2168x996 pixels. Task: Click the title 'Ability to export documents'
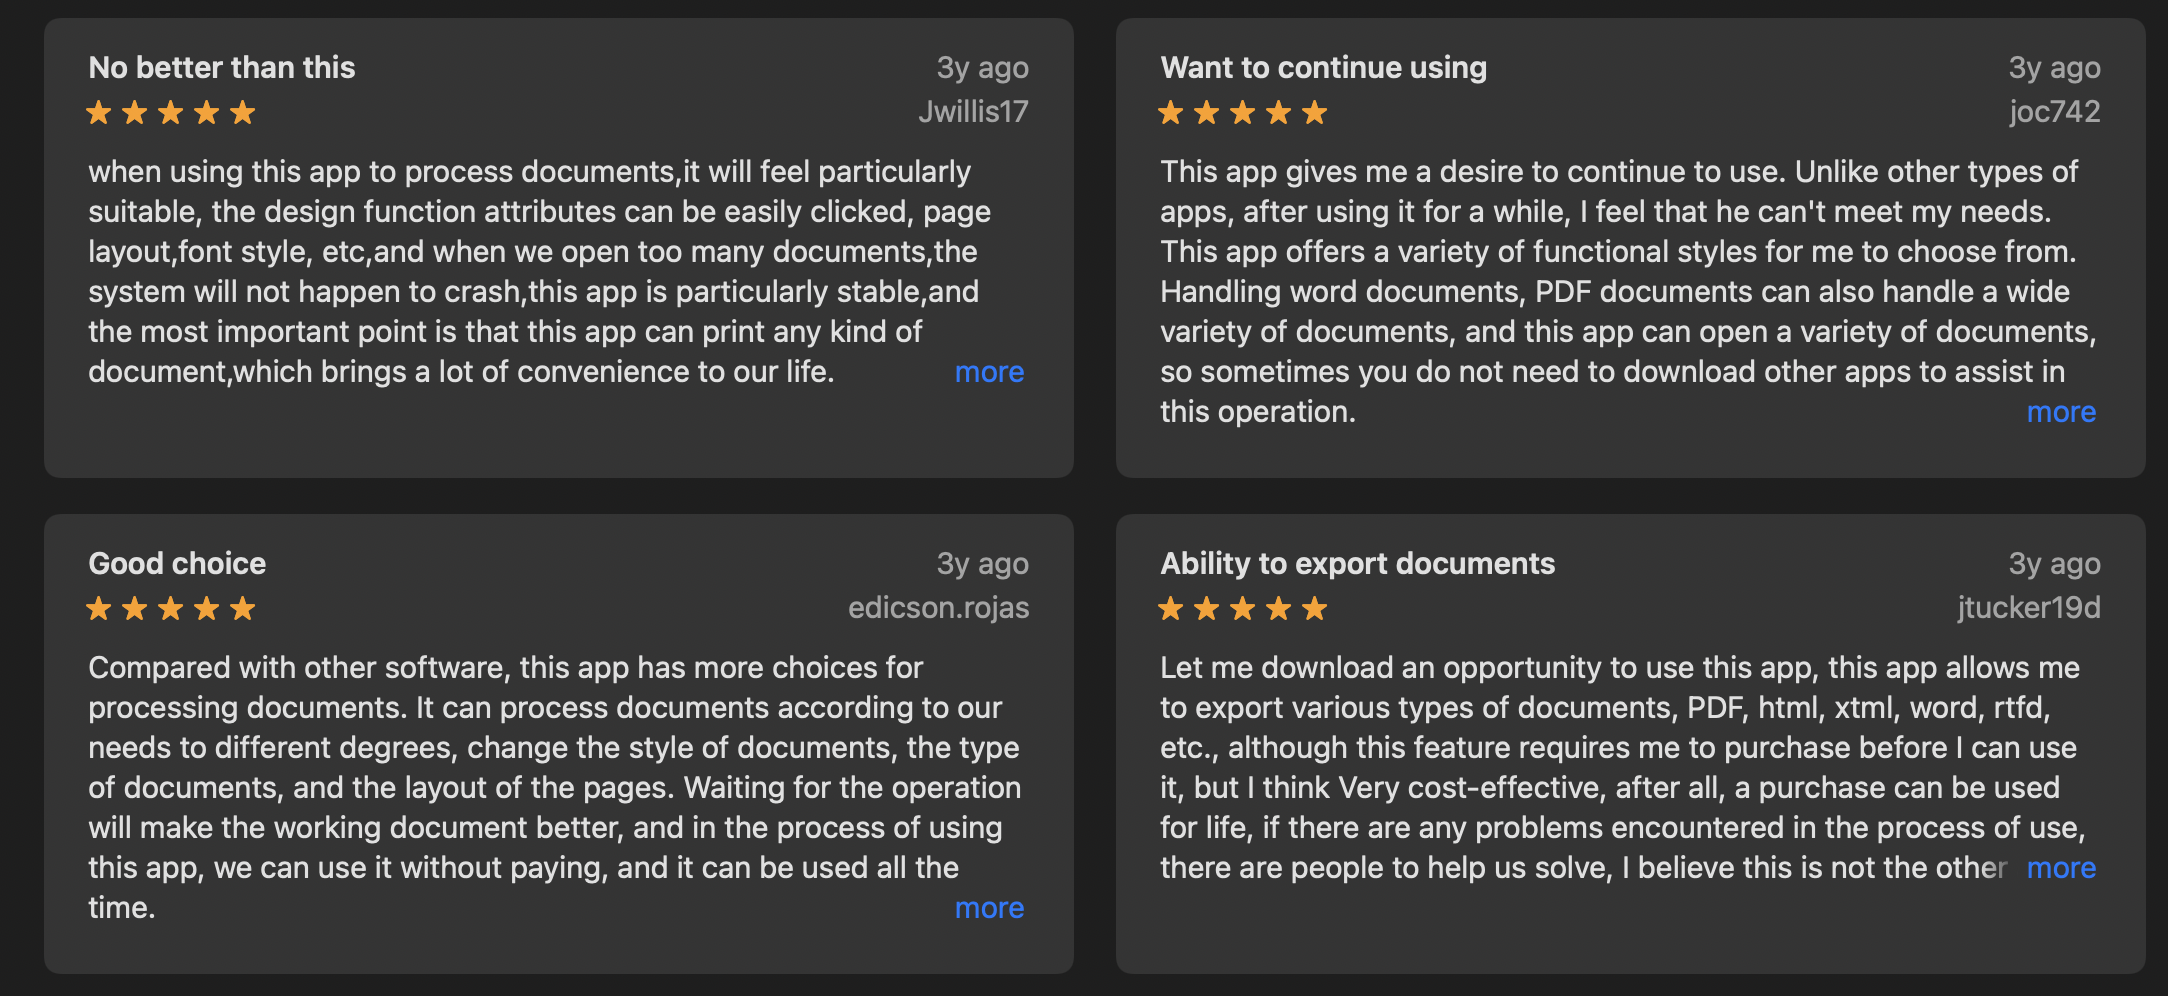(1357, 563)
